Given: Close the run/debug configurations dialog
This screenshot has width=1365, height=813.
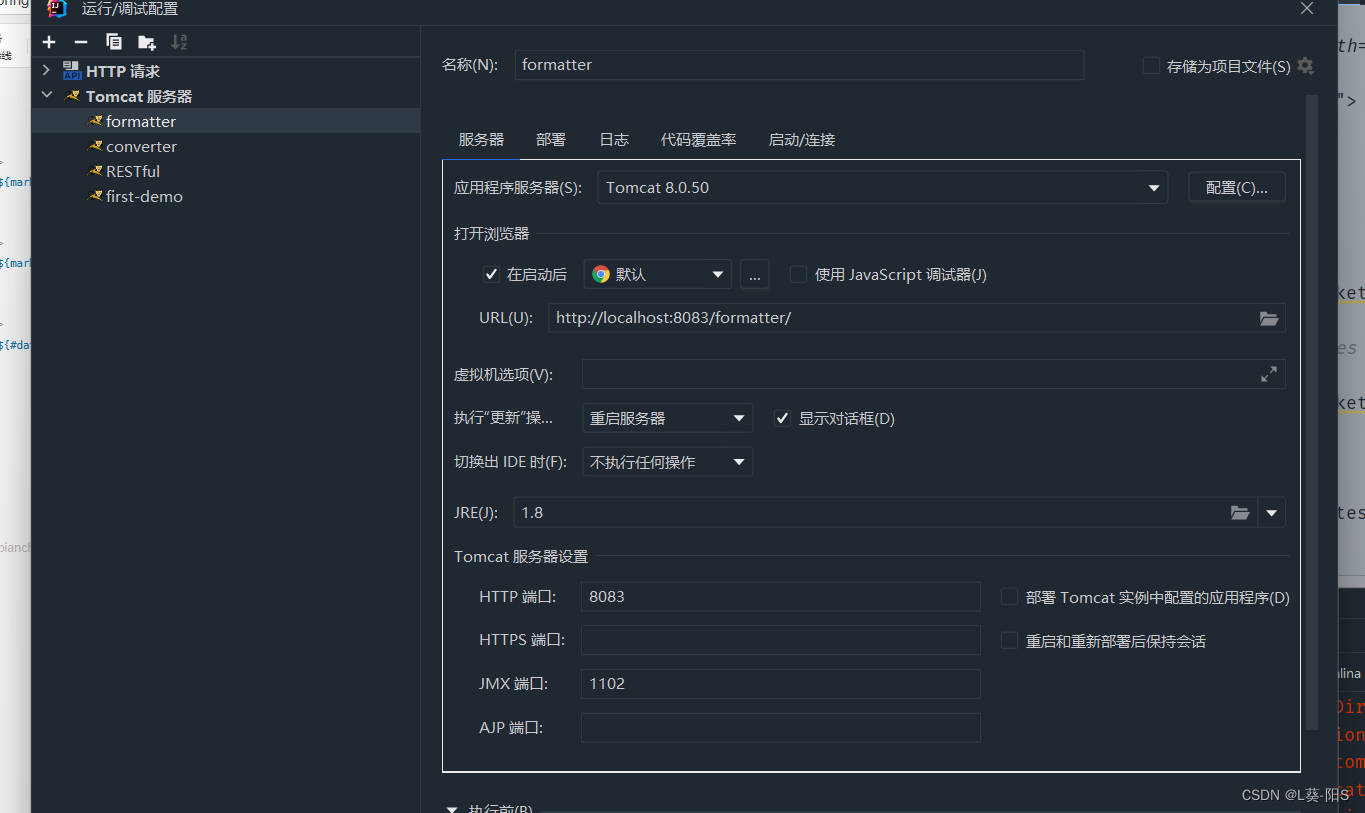Looking at the screenshot, I should pyautogui.click(x=1306, y=9).
